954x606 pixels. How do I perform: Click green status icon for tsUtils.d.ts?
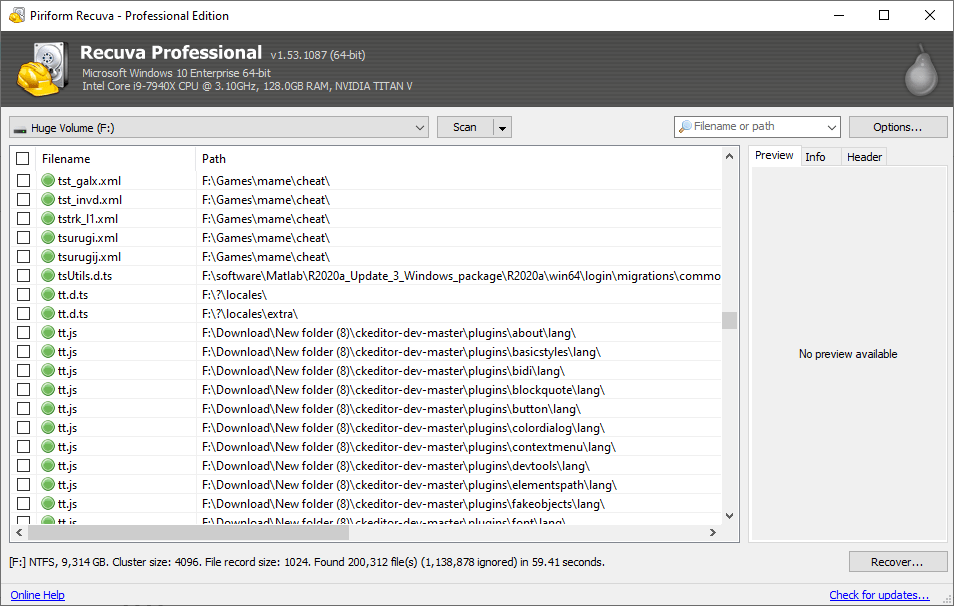pos(48,275)
